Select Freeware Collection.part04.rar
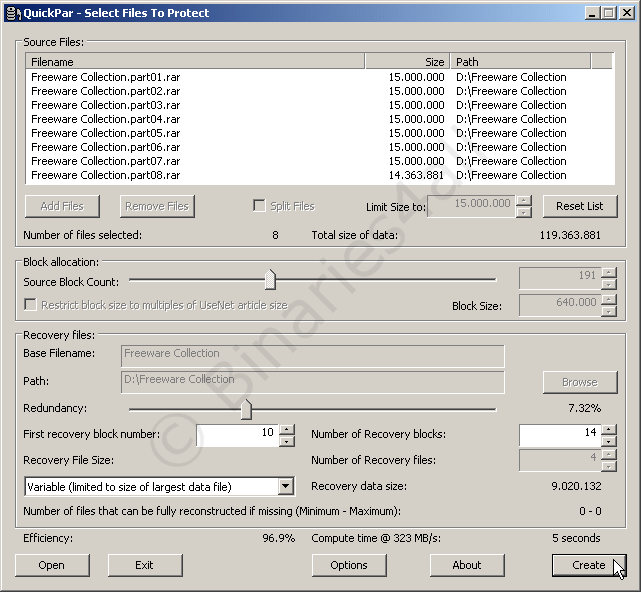641x592 pixels. (x=105, y=119)
